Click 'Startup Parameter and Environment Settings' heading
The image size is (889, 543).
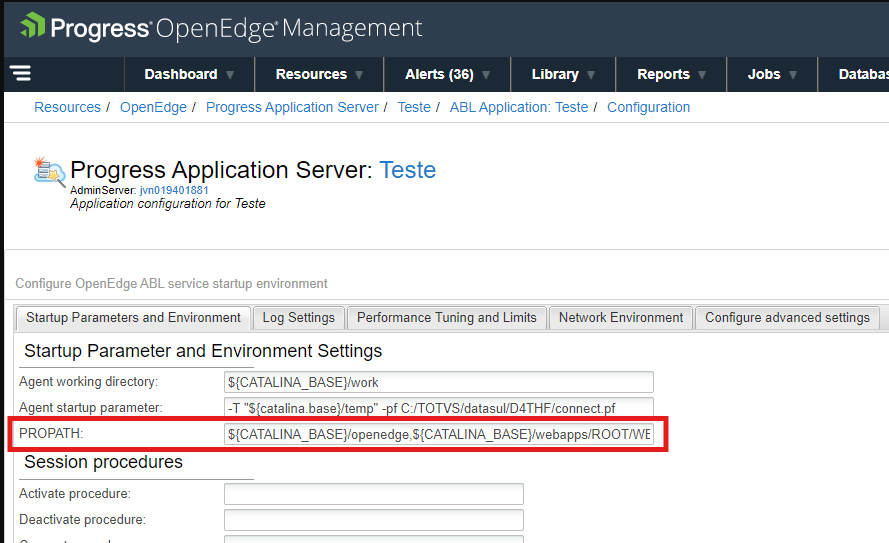point(203,351)
